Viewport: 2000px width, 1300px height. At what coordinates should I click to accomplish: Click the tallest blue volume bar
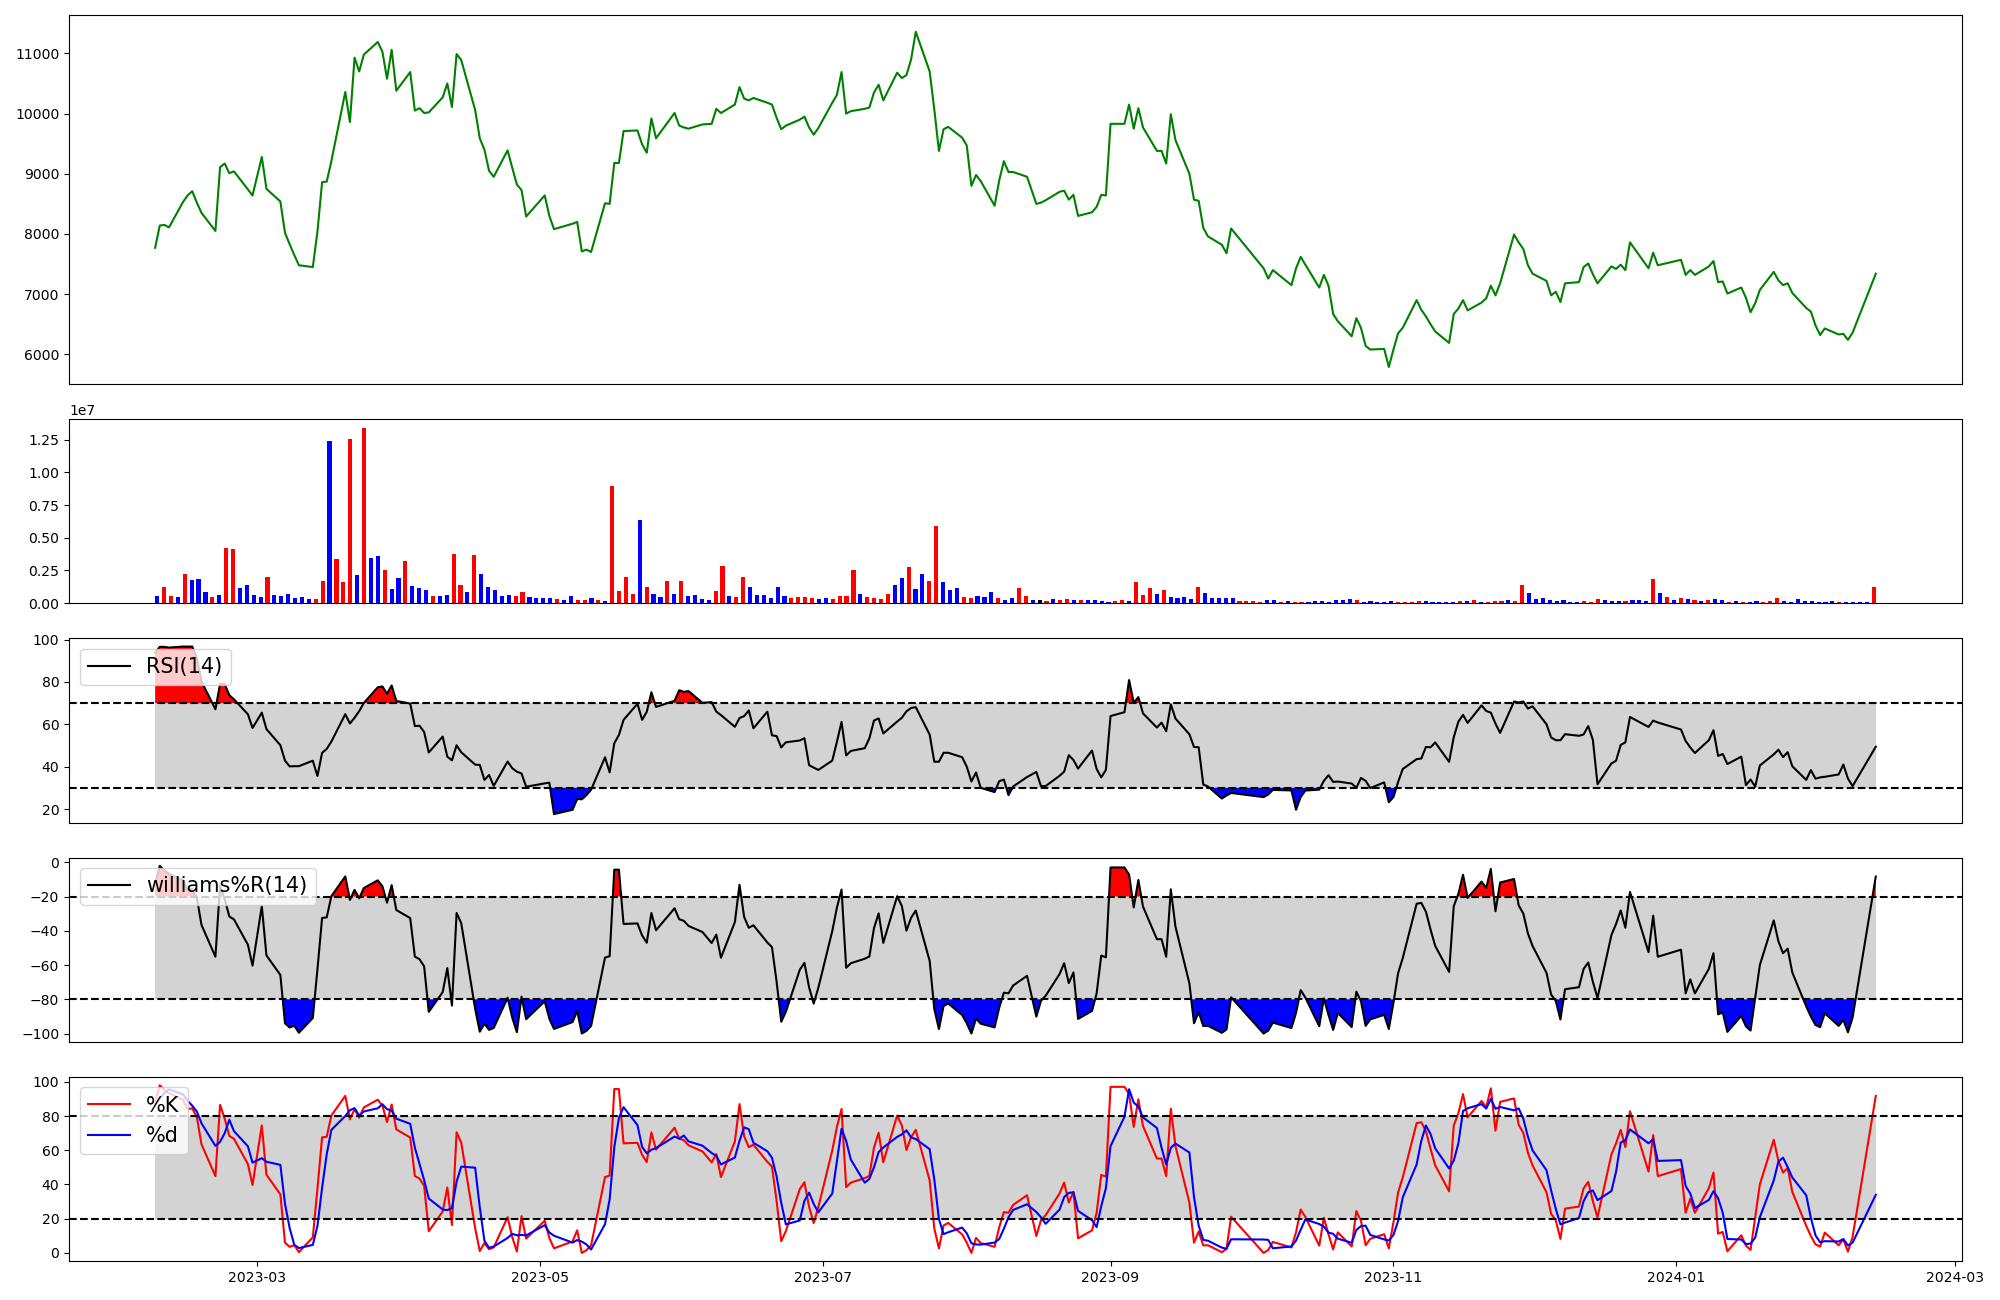[x=329, y=522]
